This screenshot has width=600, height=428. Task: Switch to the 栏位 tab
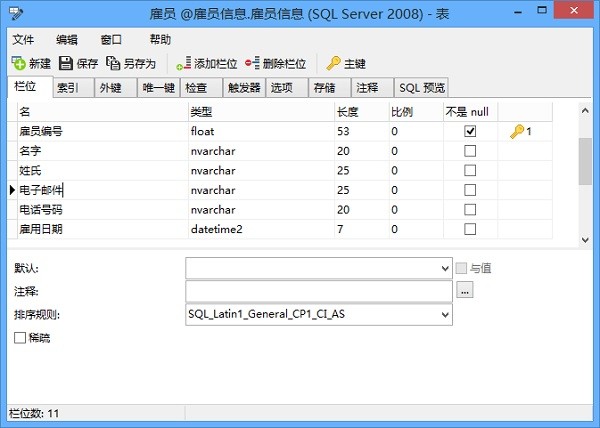click(30, 86)
